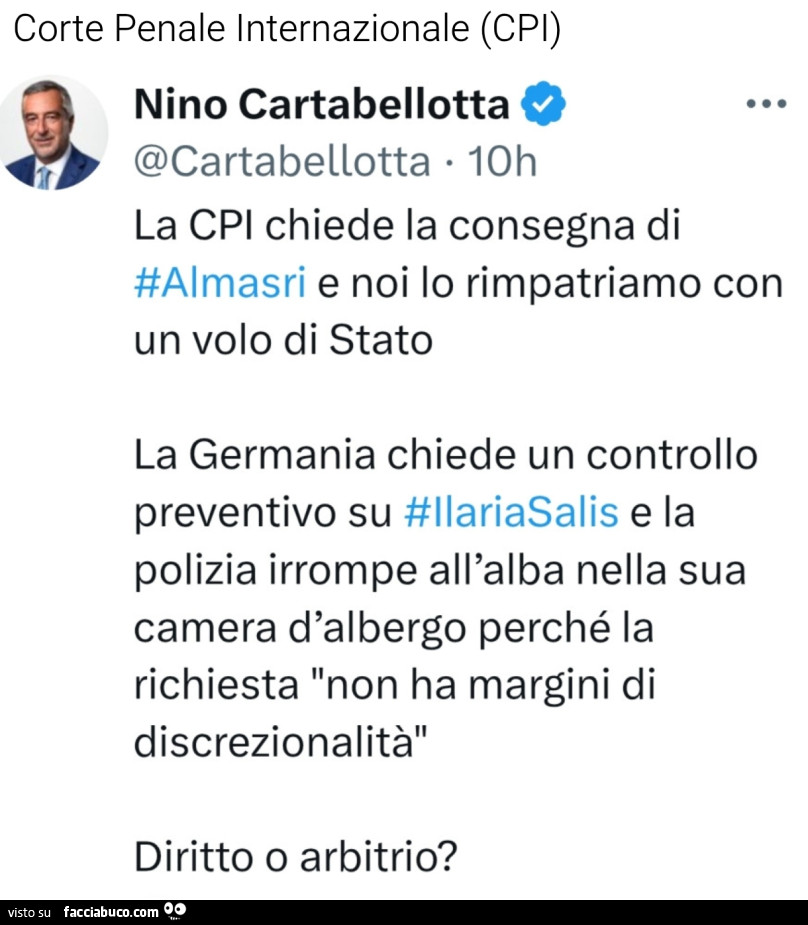This screenshot has width=808, height=925.
Task: Click the 'Diritto o arbitrio?' closing question
Action: pos(296,857)
